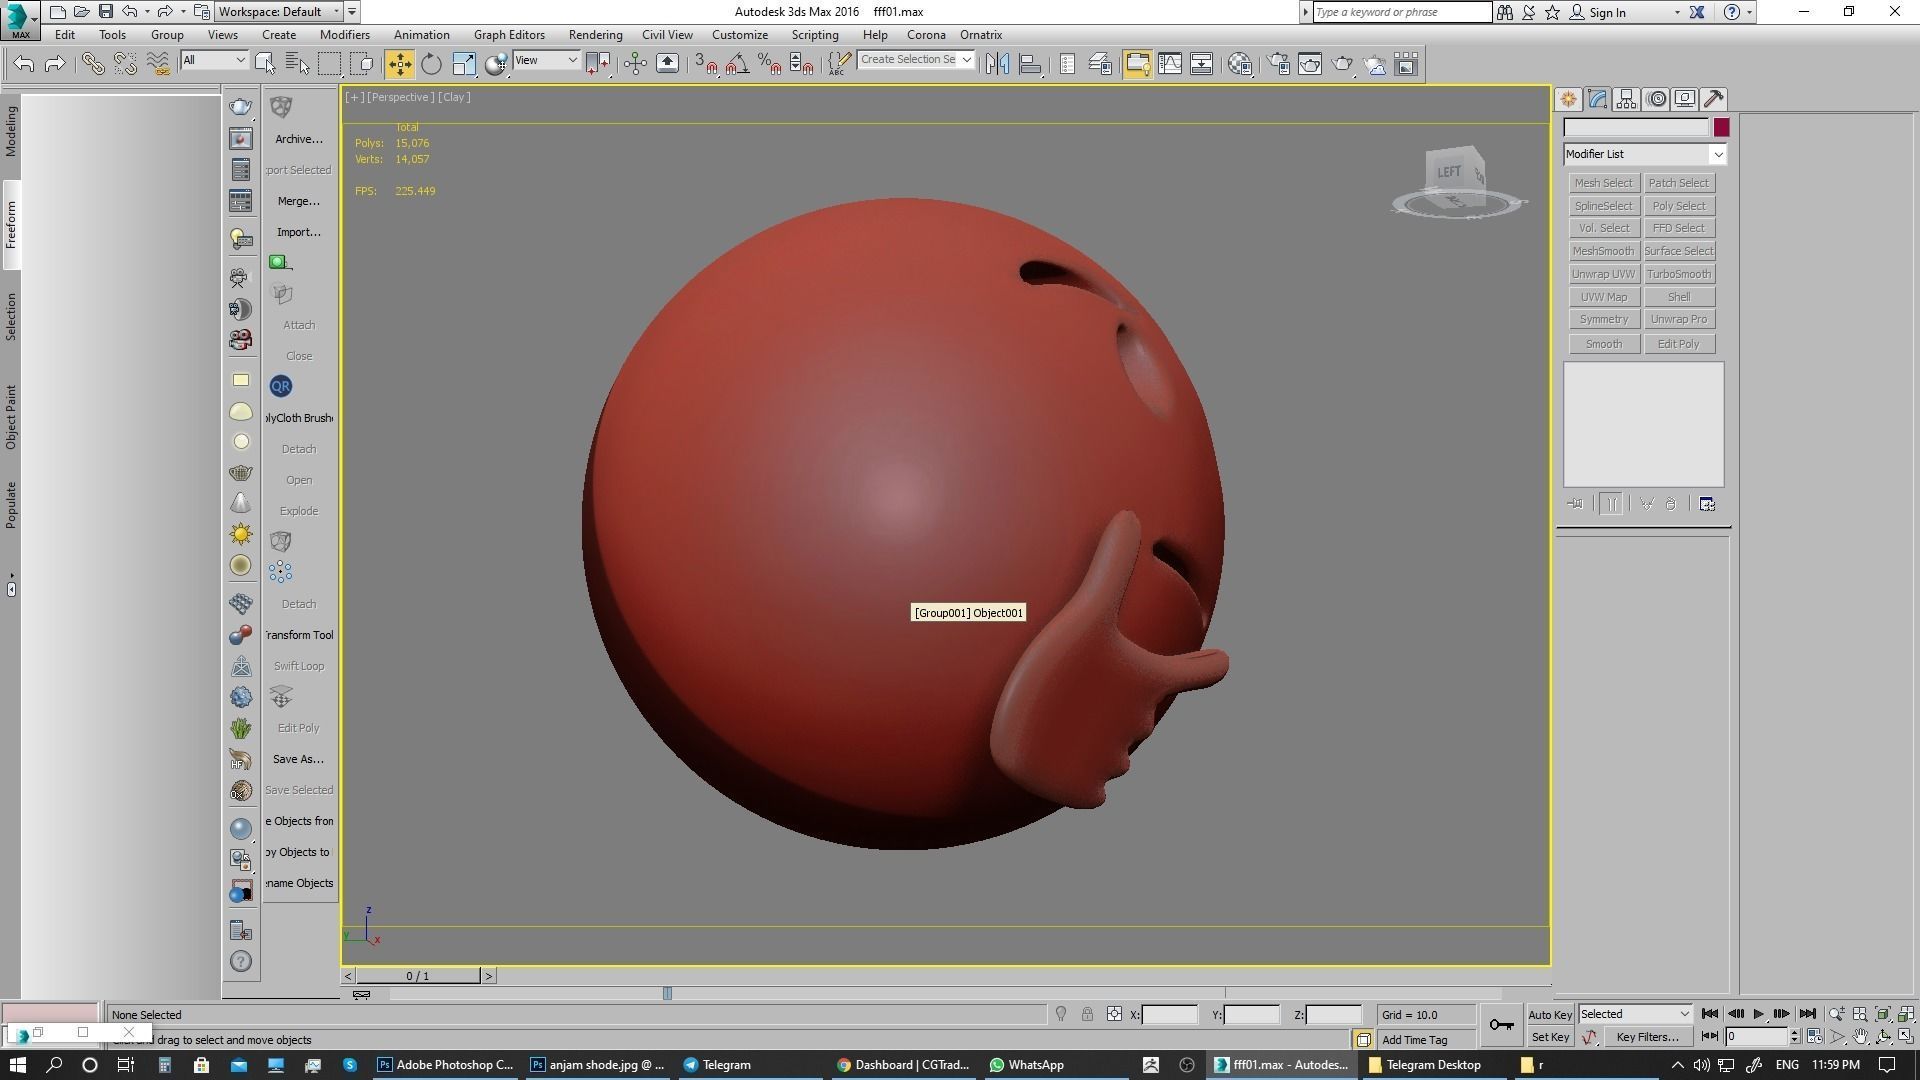The height and width of the screenshot is (1080, 1920).
Task: Open the Corona menu
Action: point(926,35)
